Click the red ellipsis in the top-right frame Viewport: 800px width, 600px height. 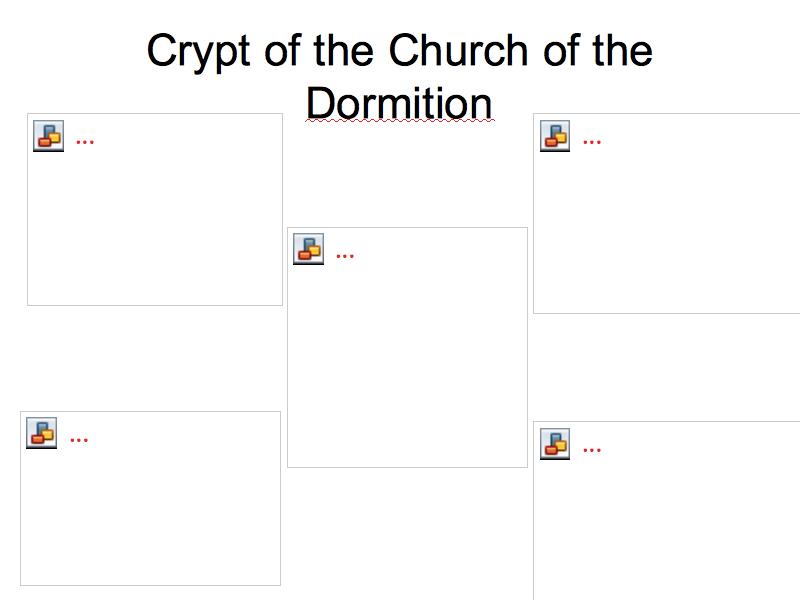click(x=592, y=142)
